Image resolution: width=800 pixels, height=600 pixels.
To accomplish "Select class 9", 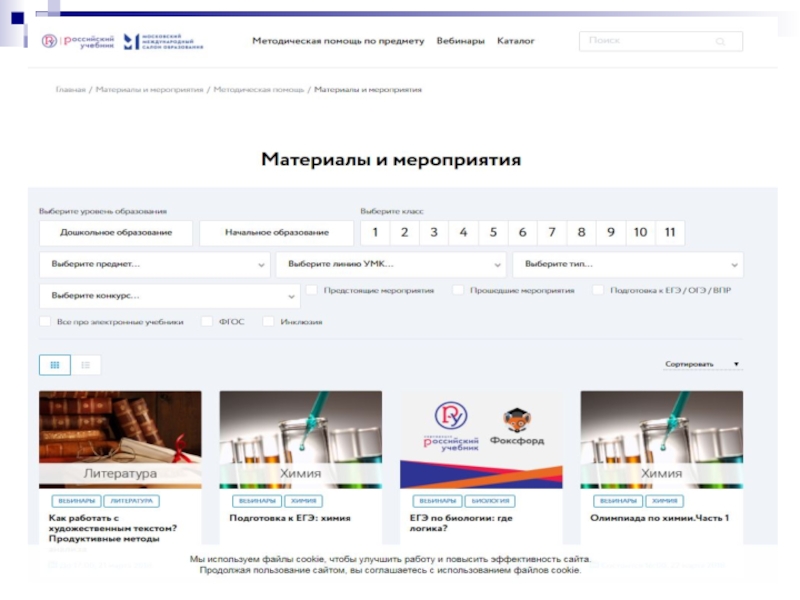I will click(611, 233).
